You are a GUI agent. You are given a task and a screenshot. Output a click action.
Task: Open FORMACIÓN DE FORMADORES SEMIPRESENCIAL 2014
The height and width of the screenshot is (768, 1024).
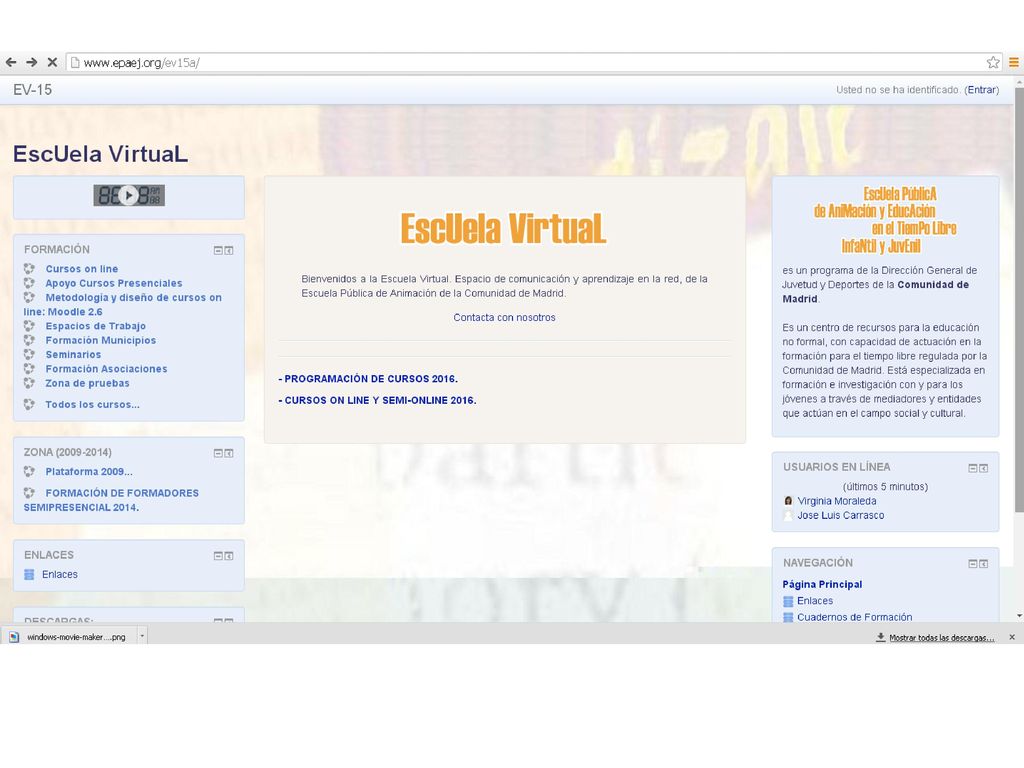(x=111, y=500)
